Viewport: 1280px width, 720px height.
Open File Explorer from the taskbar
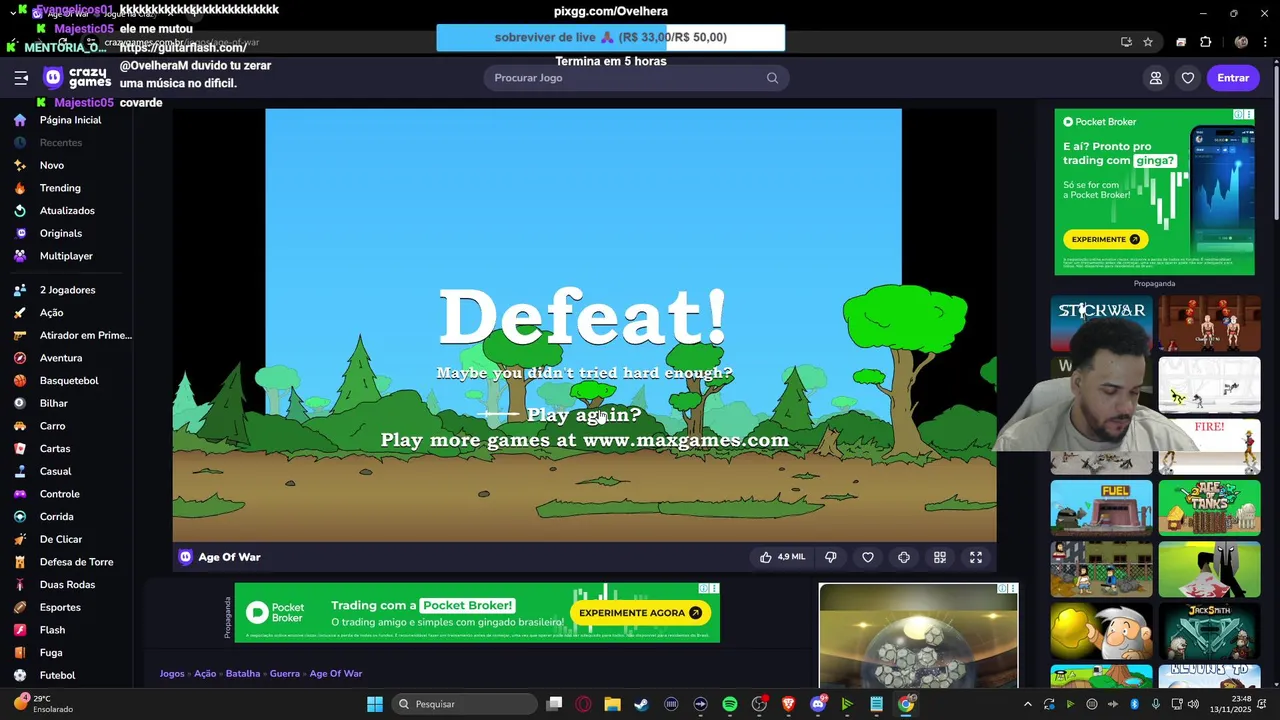coord(612,704)
